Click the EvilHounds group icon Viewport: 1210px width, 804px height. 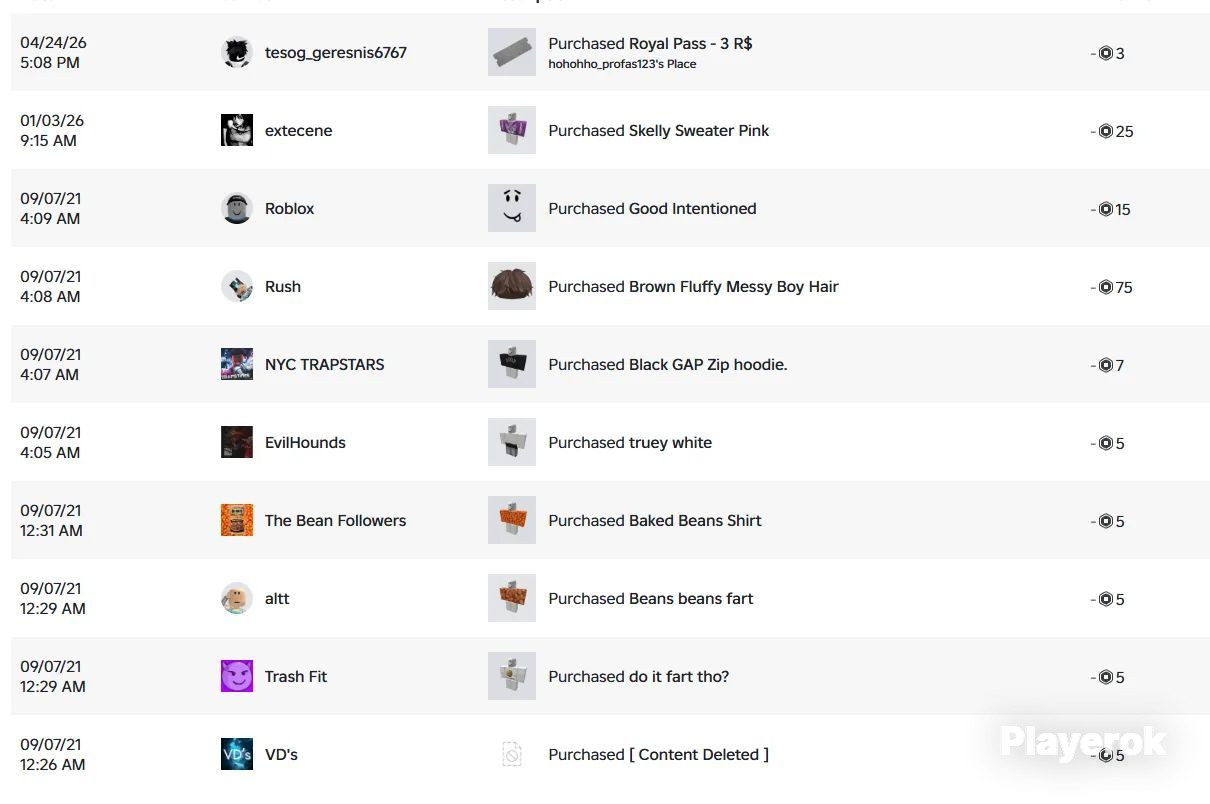237,442
